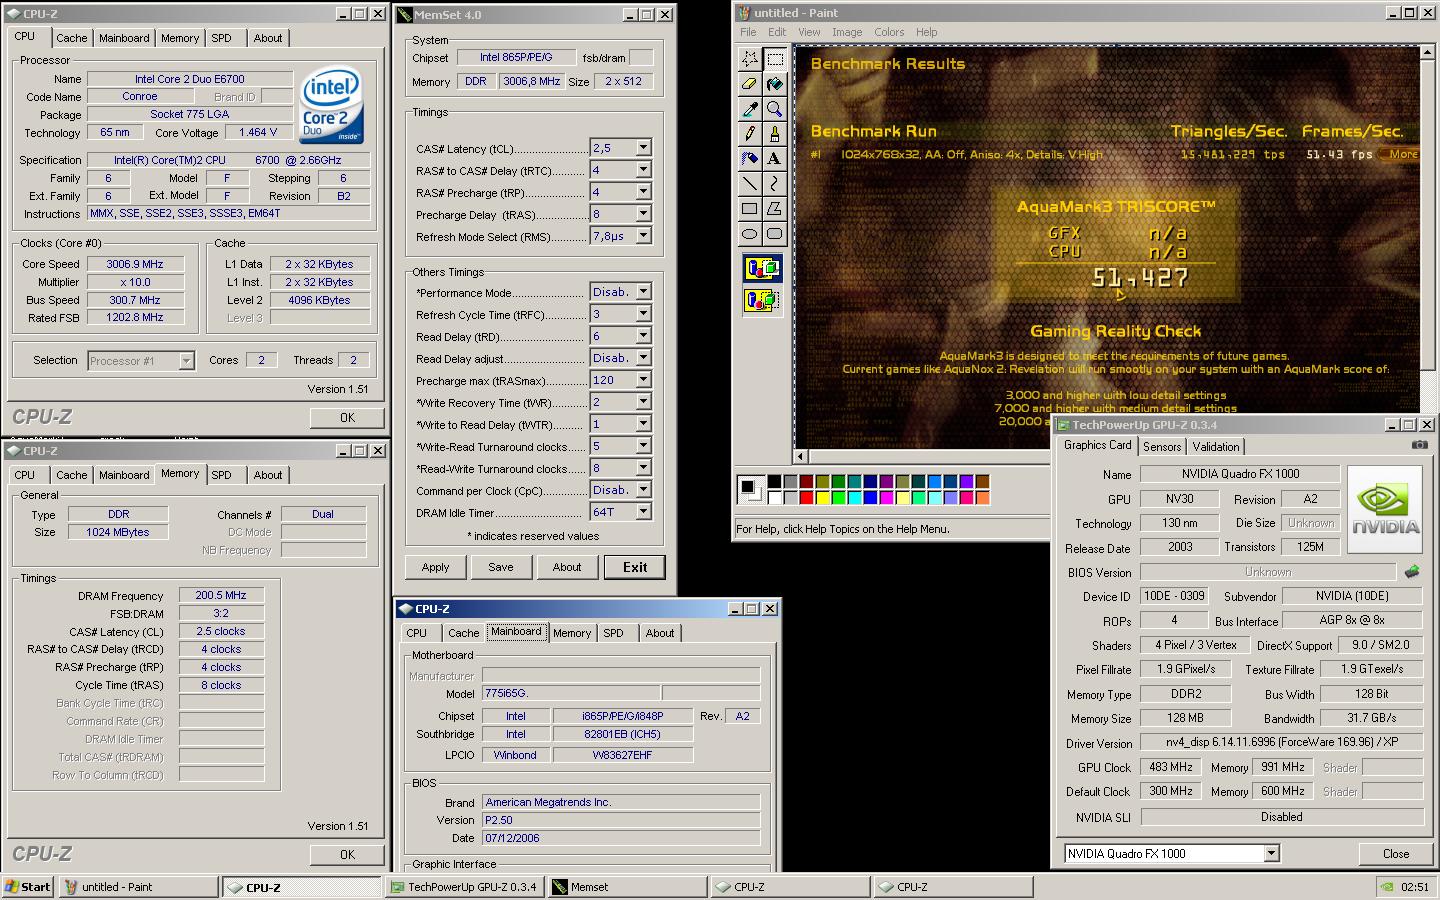
Task: Open the Precharge max (tRASmax) dropdown
Action: coord(643,380)
